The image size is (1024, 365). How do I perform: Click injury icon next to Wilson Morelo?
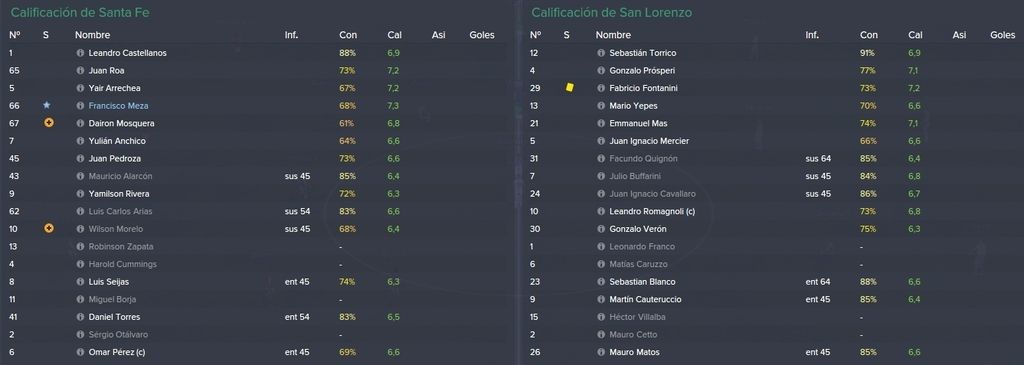click(48, 229)
